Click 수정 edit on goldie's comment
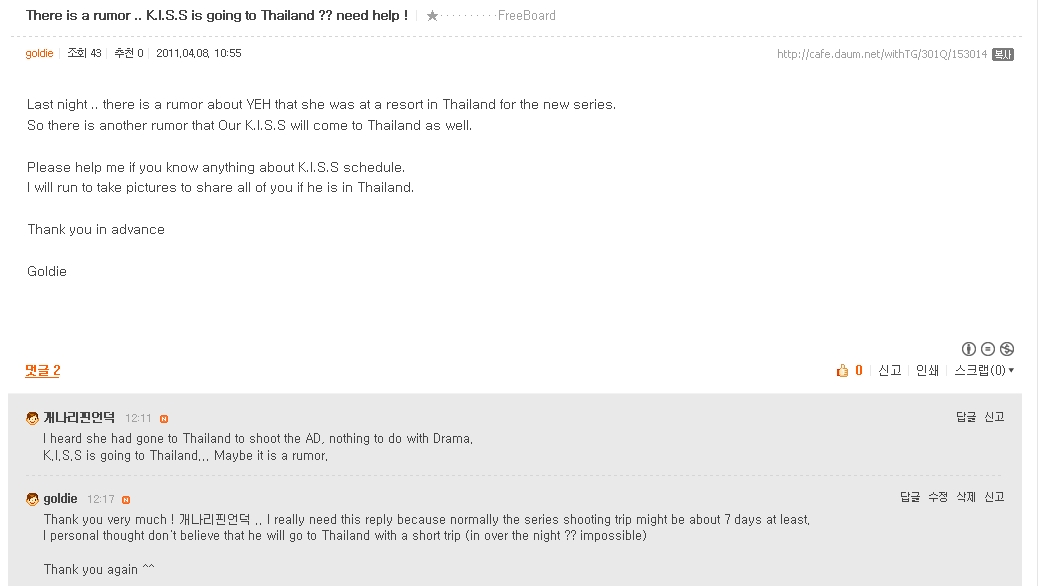1044x586 pixels. click(938, 497)
